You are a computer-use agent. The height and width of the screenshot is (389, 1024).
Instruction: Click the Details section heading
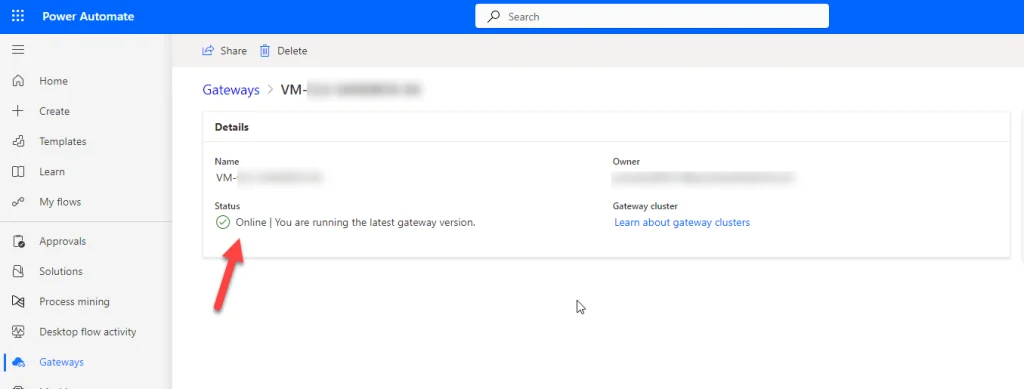[232, 127]
